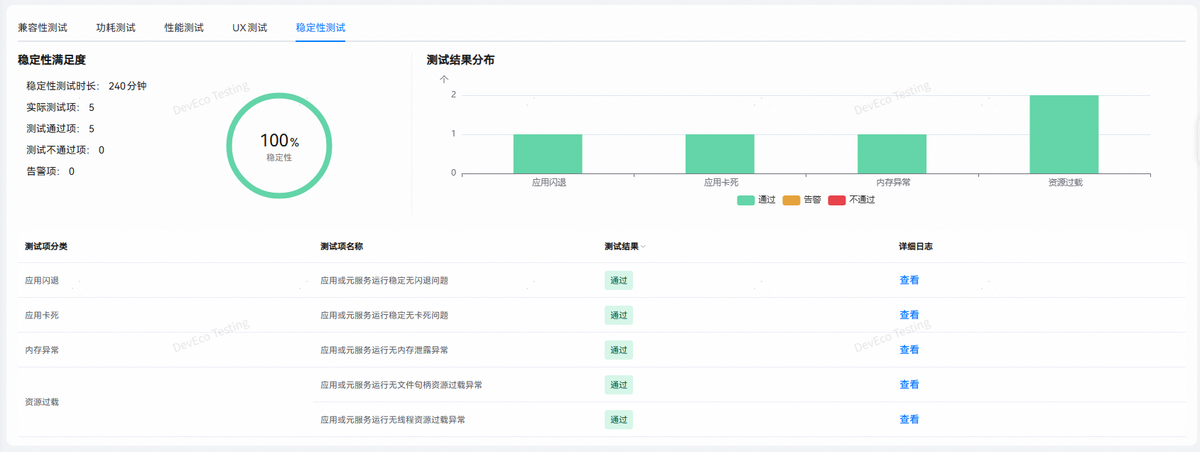Click the 100% 稳定性 progress ring

[279, 145]
